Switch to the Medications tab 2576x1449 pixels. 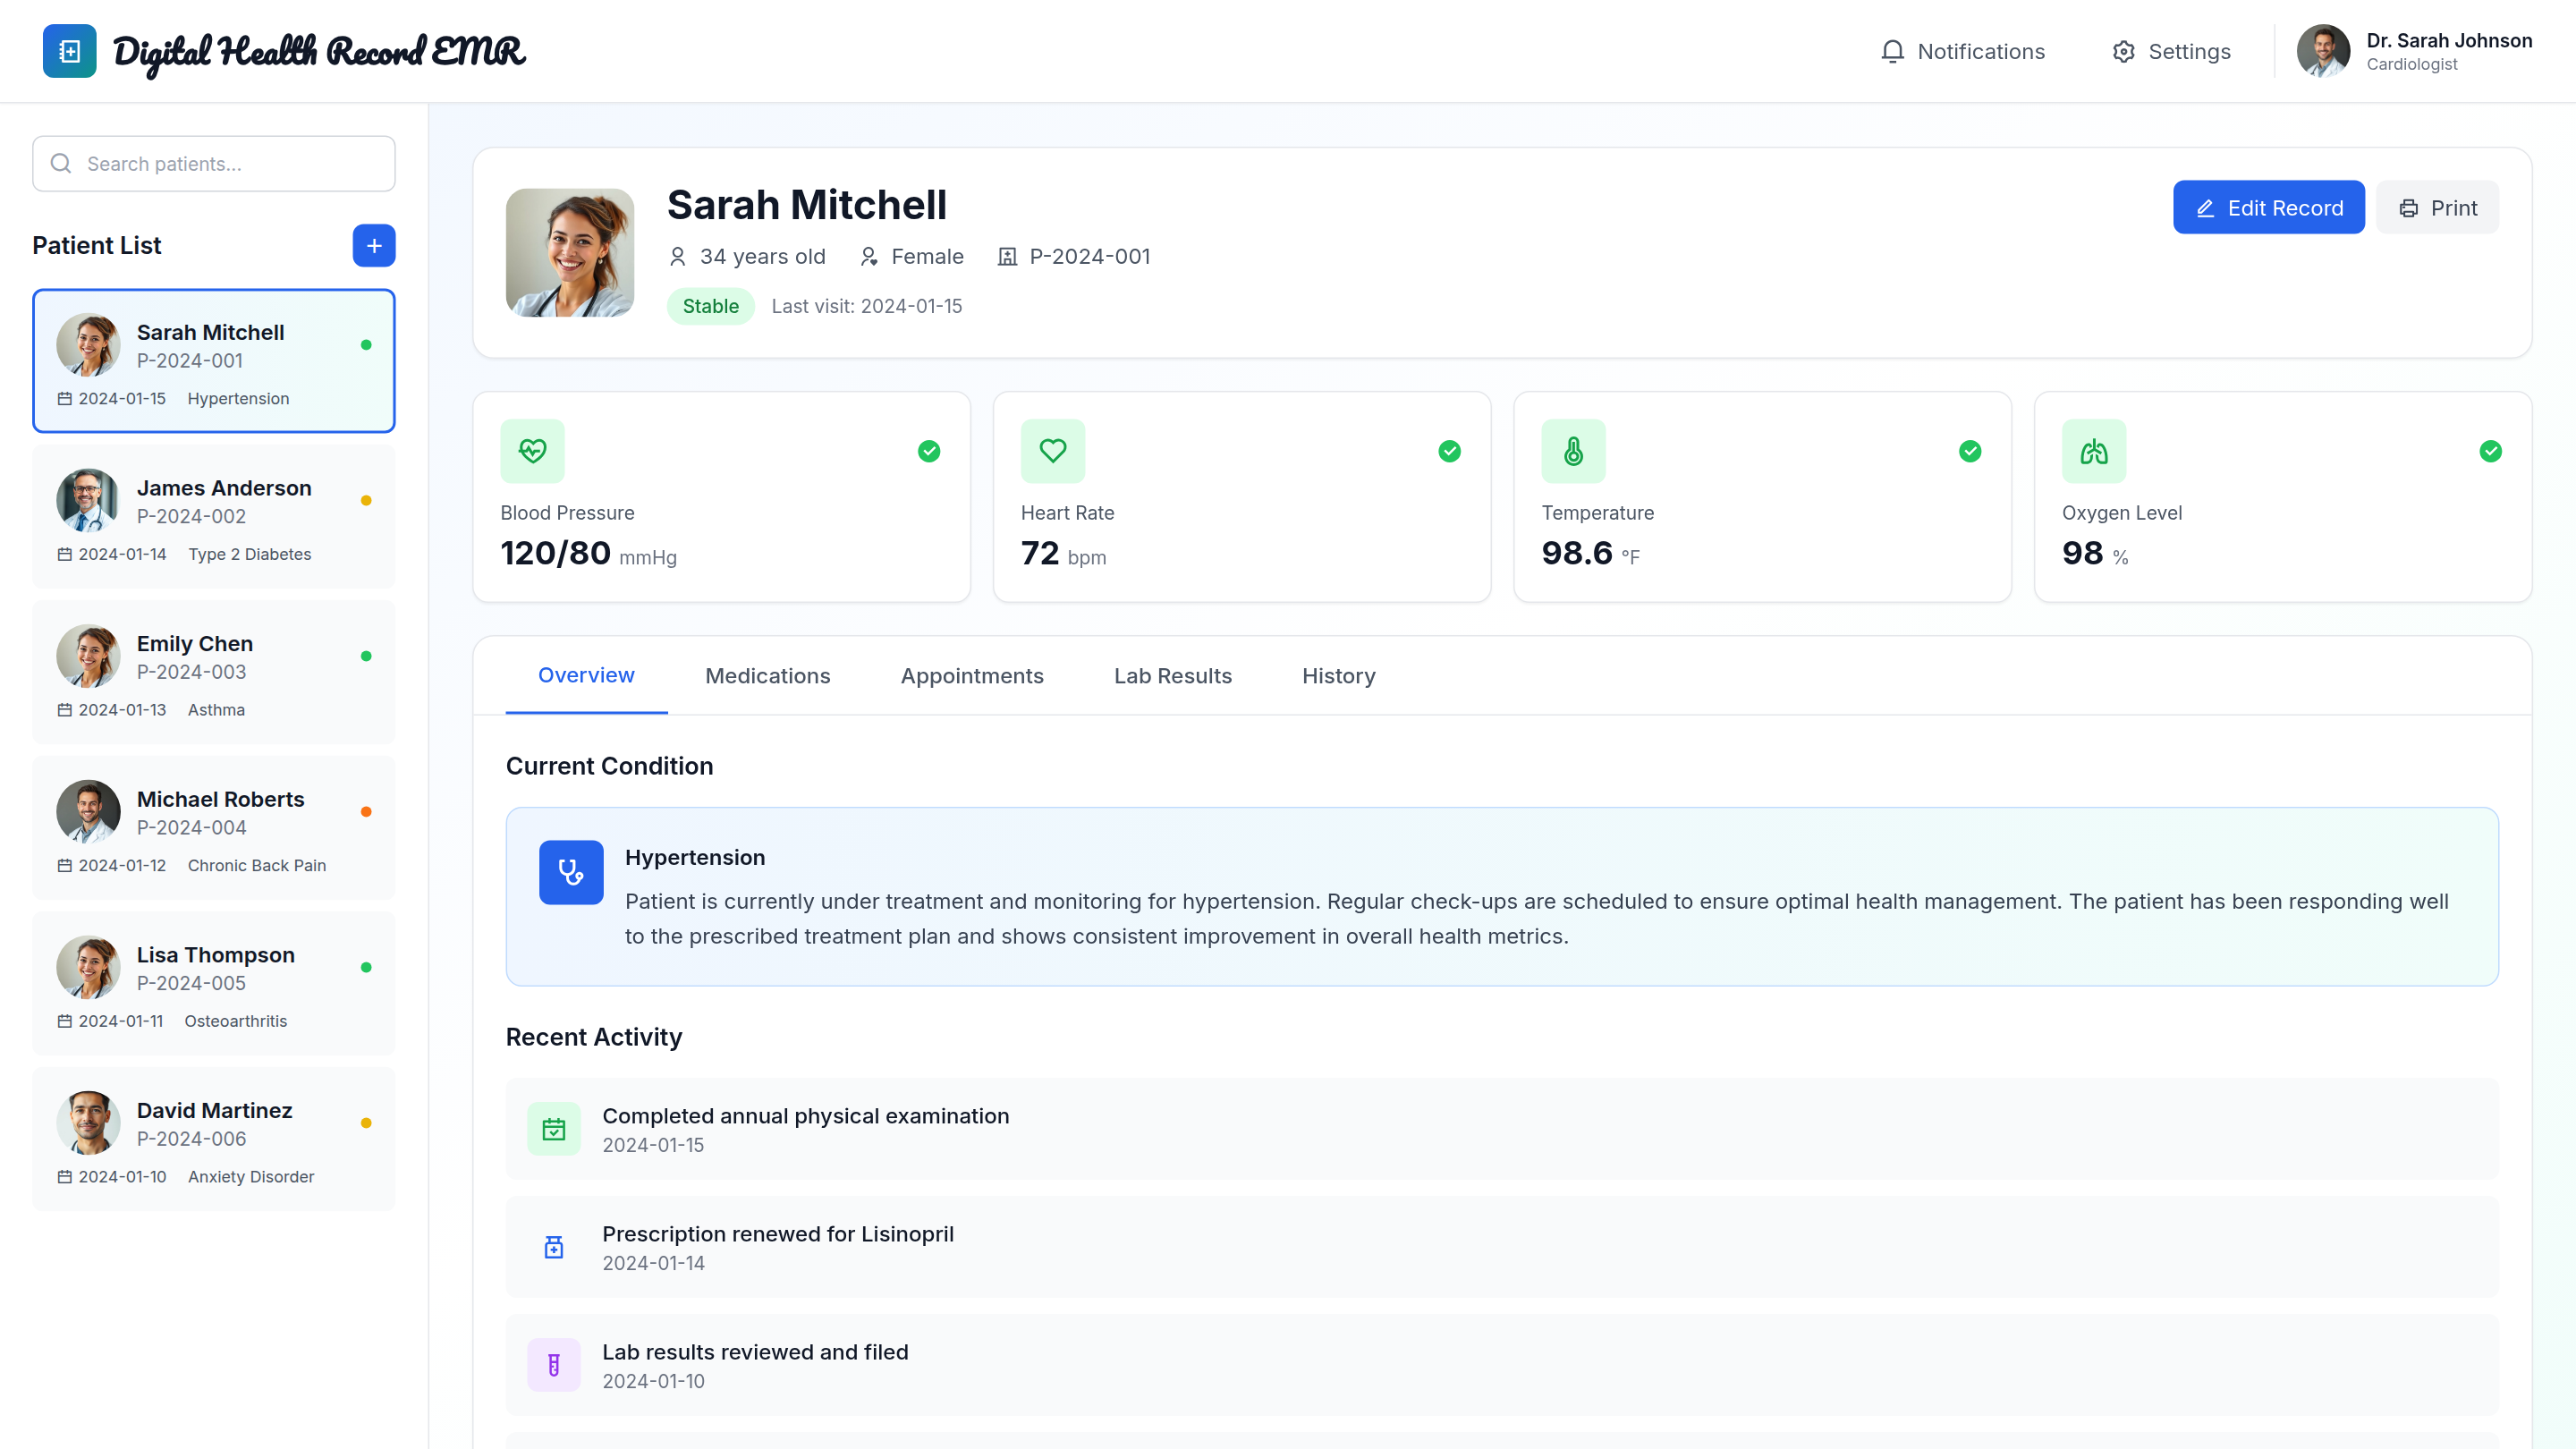pyautogui.click(x=767, y=676)
